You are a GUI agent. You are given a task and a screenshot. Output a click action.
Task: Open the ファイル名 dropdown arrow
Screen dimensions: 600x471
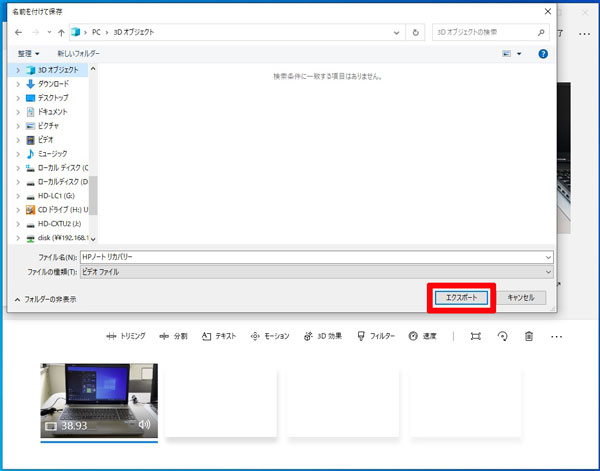point(548,257)
